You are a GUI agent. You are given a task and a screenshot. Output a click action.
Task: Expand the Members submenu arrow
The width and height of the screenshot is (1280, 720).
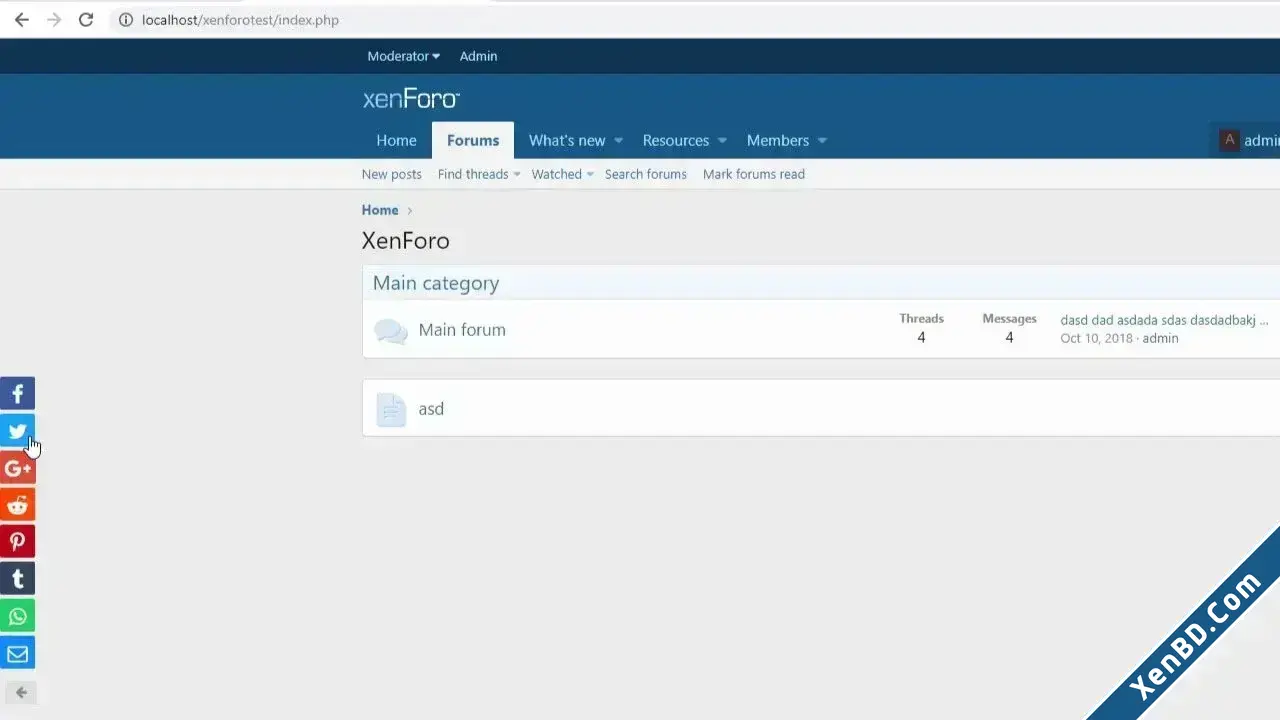[x=822, y=141]
